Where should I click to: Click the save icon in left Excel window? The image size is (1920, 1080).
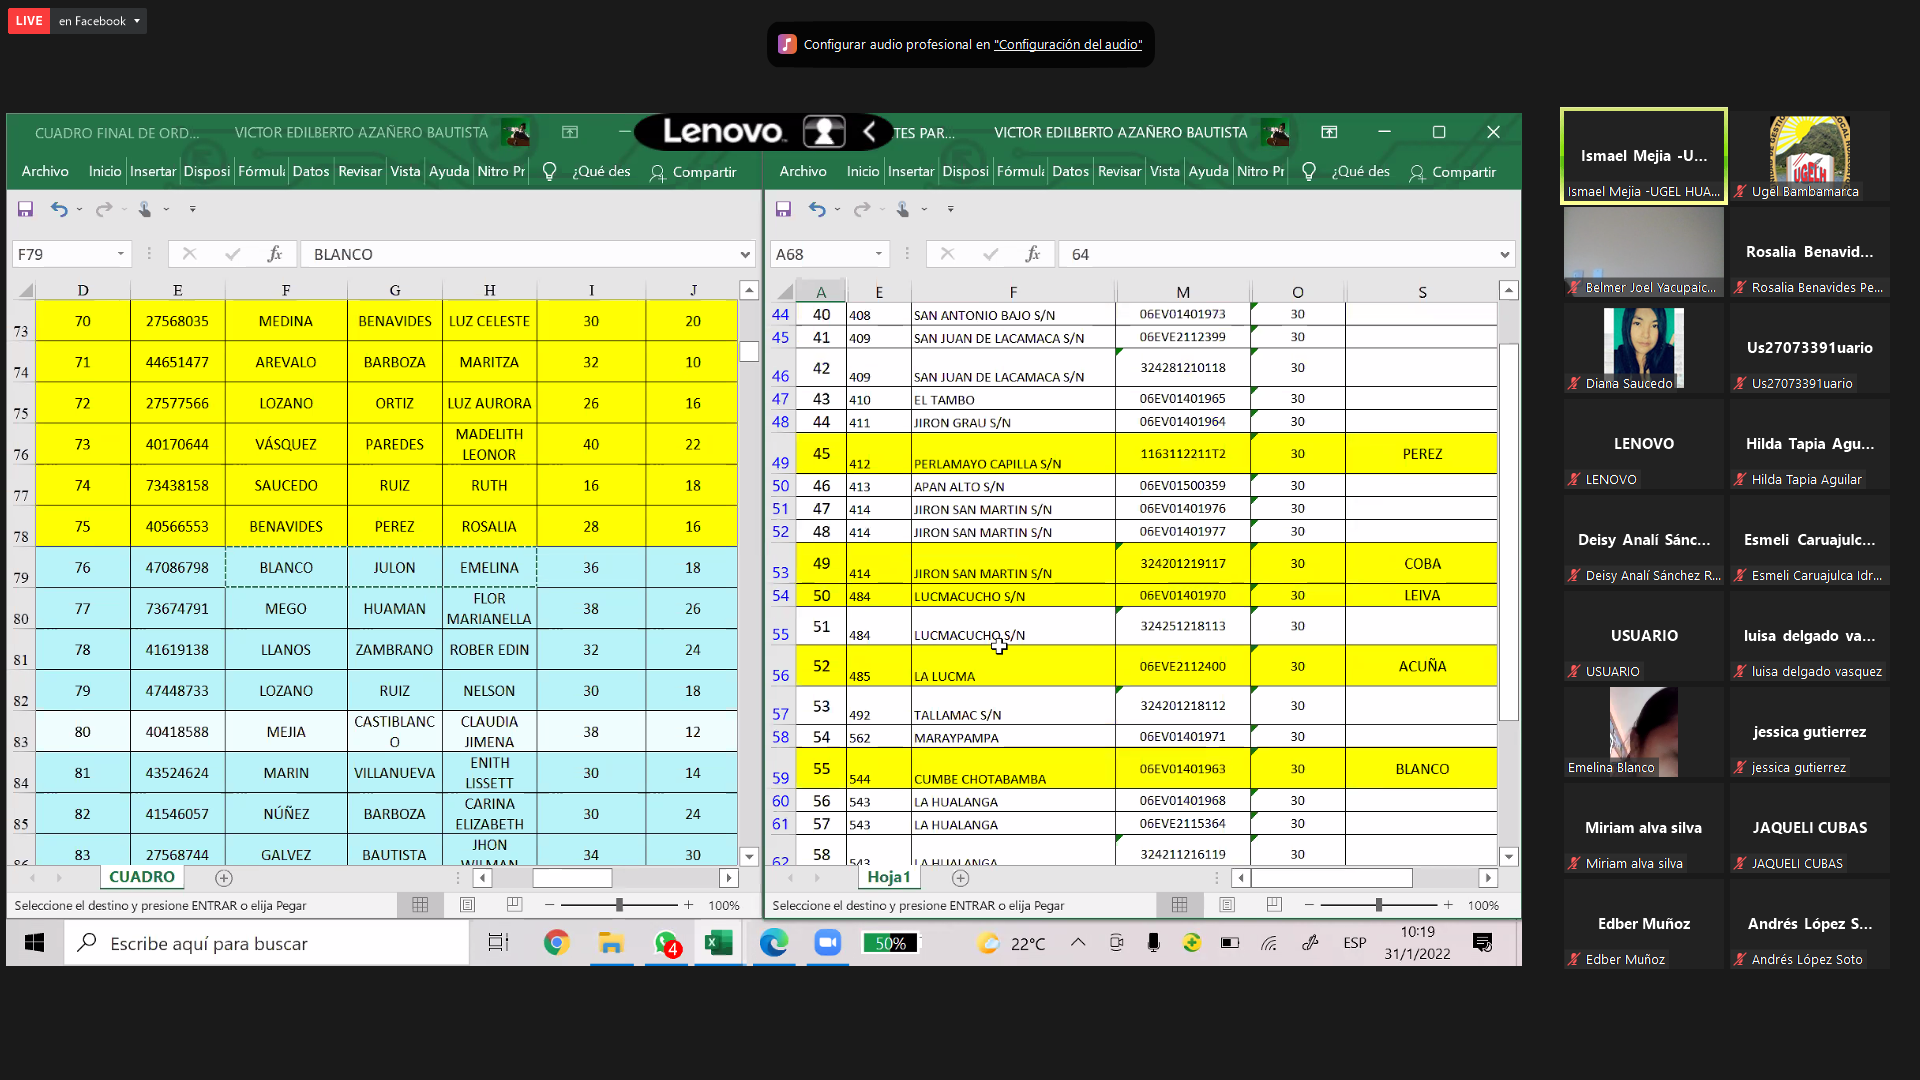coord(25,209)
